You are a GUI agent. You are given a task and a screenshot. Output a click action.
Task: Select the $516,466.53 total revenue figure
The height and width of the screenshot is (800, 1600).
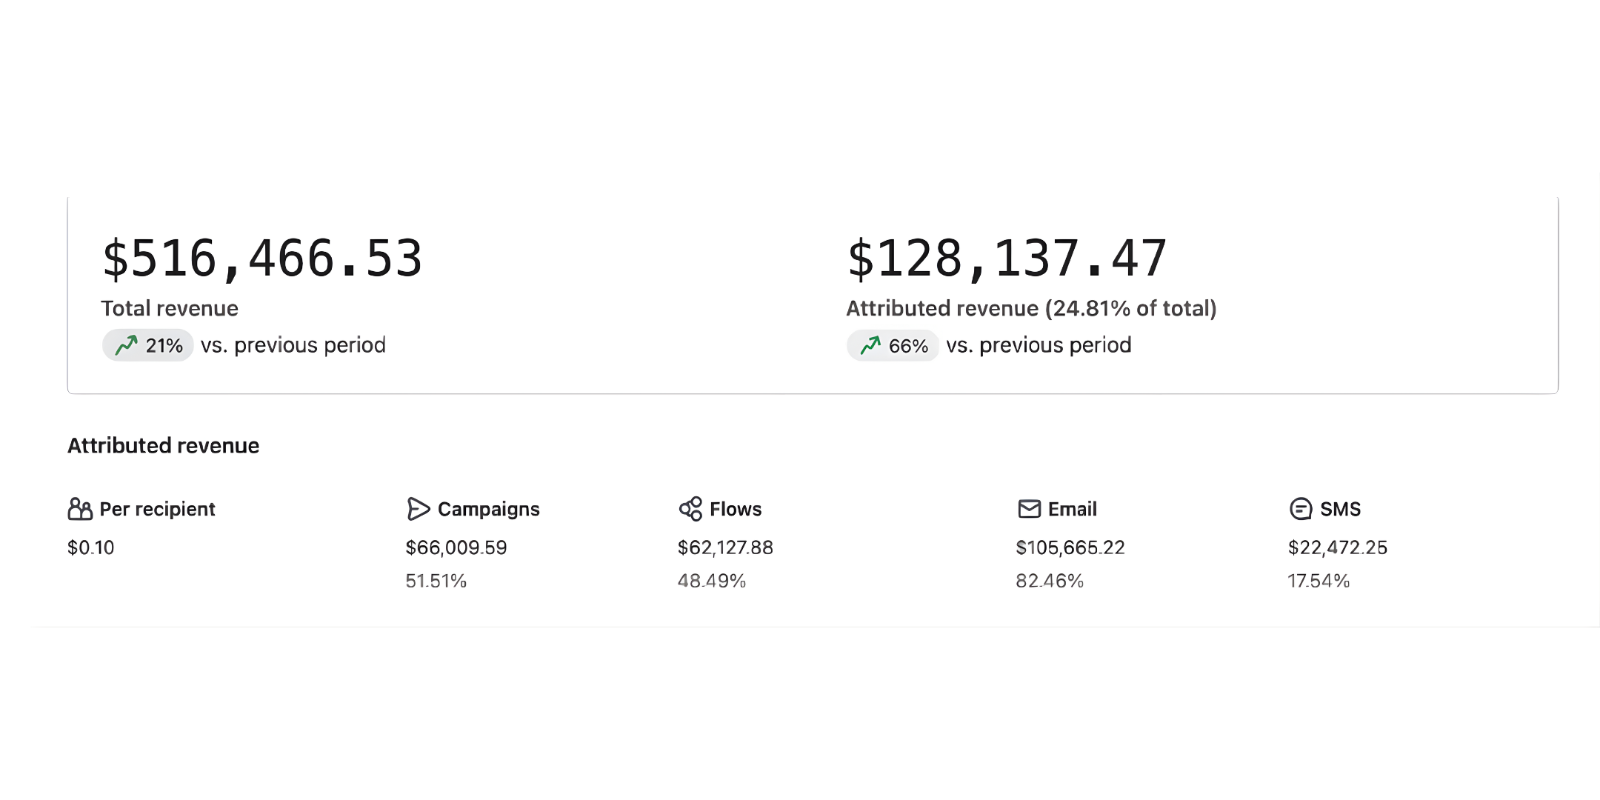(x=262, y=258)
